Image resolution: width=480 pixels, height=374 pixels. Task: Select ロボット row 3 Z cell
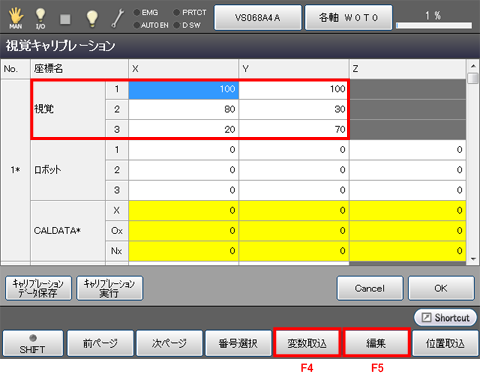click(408, 190)
